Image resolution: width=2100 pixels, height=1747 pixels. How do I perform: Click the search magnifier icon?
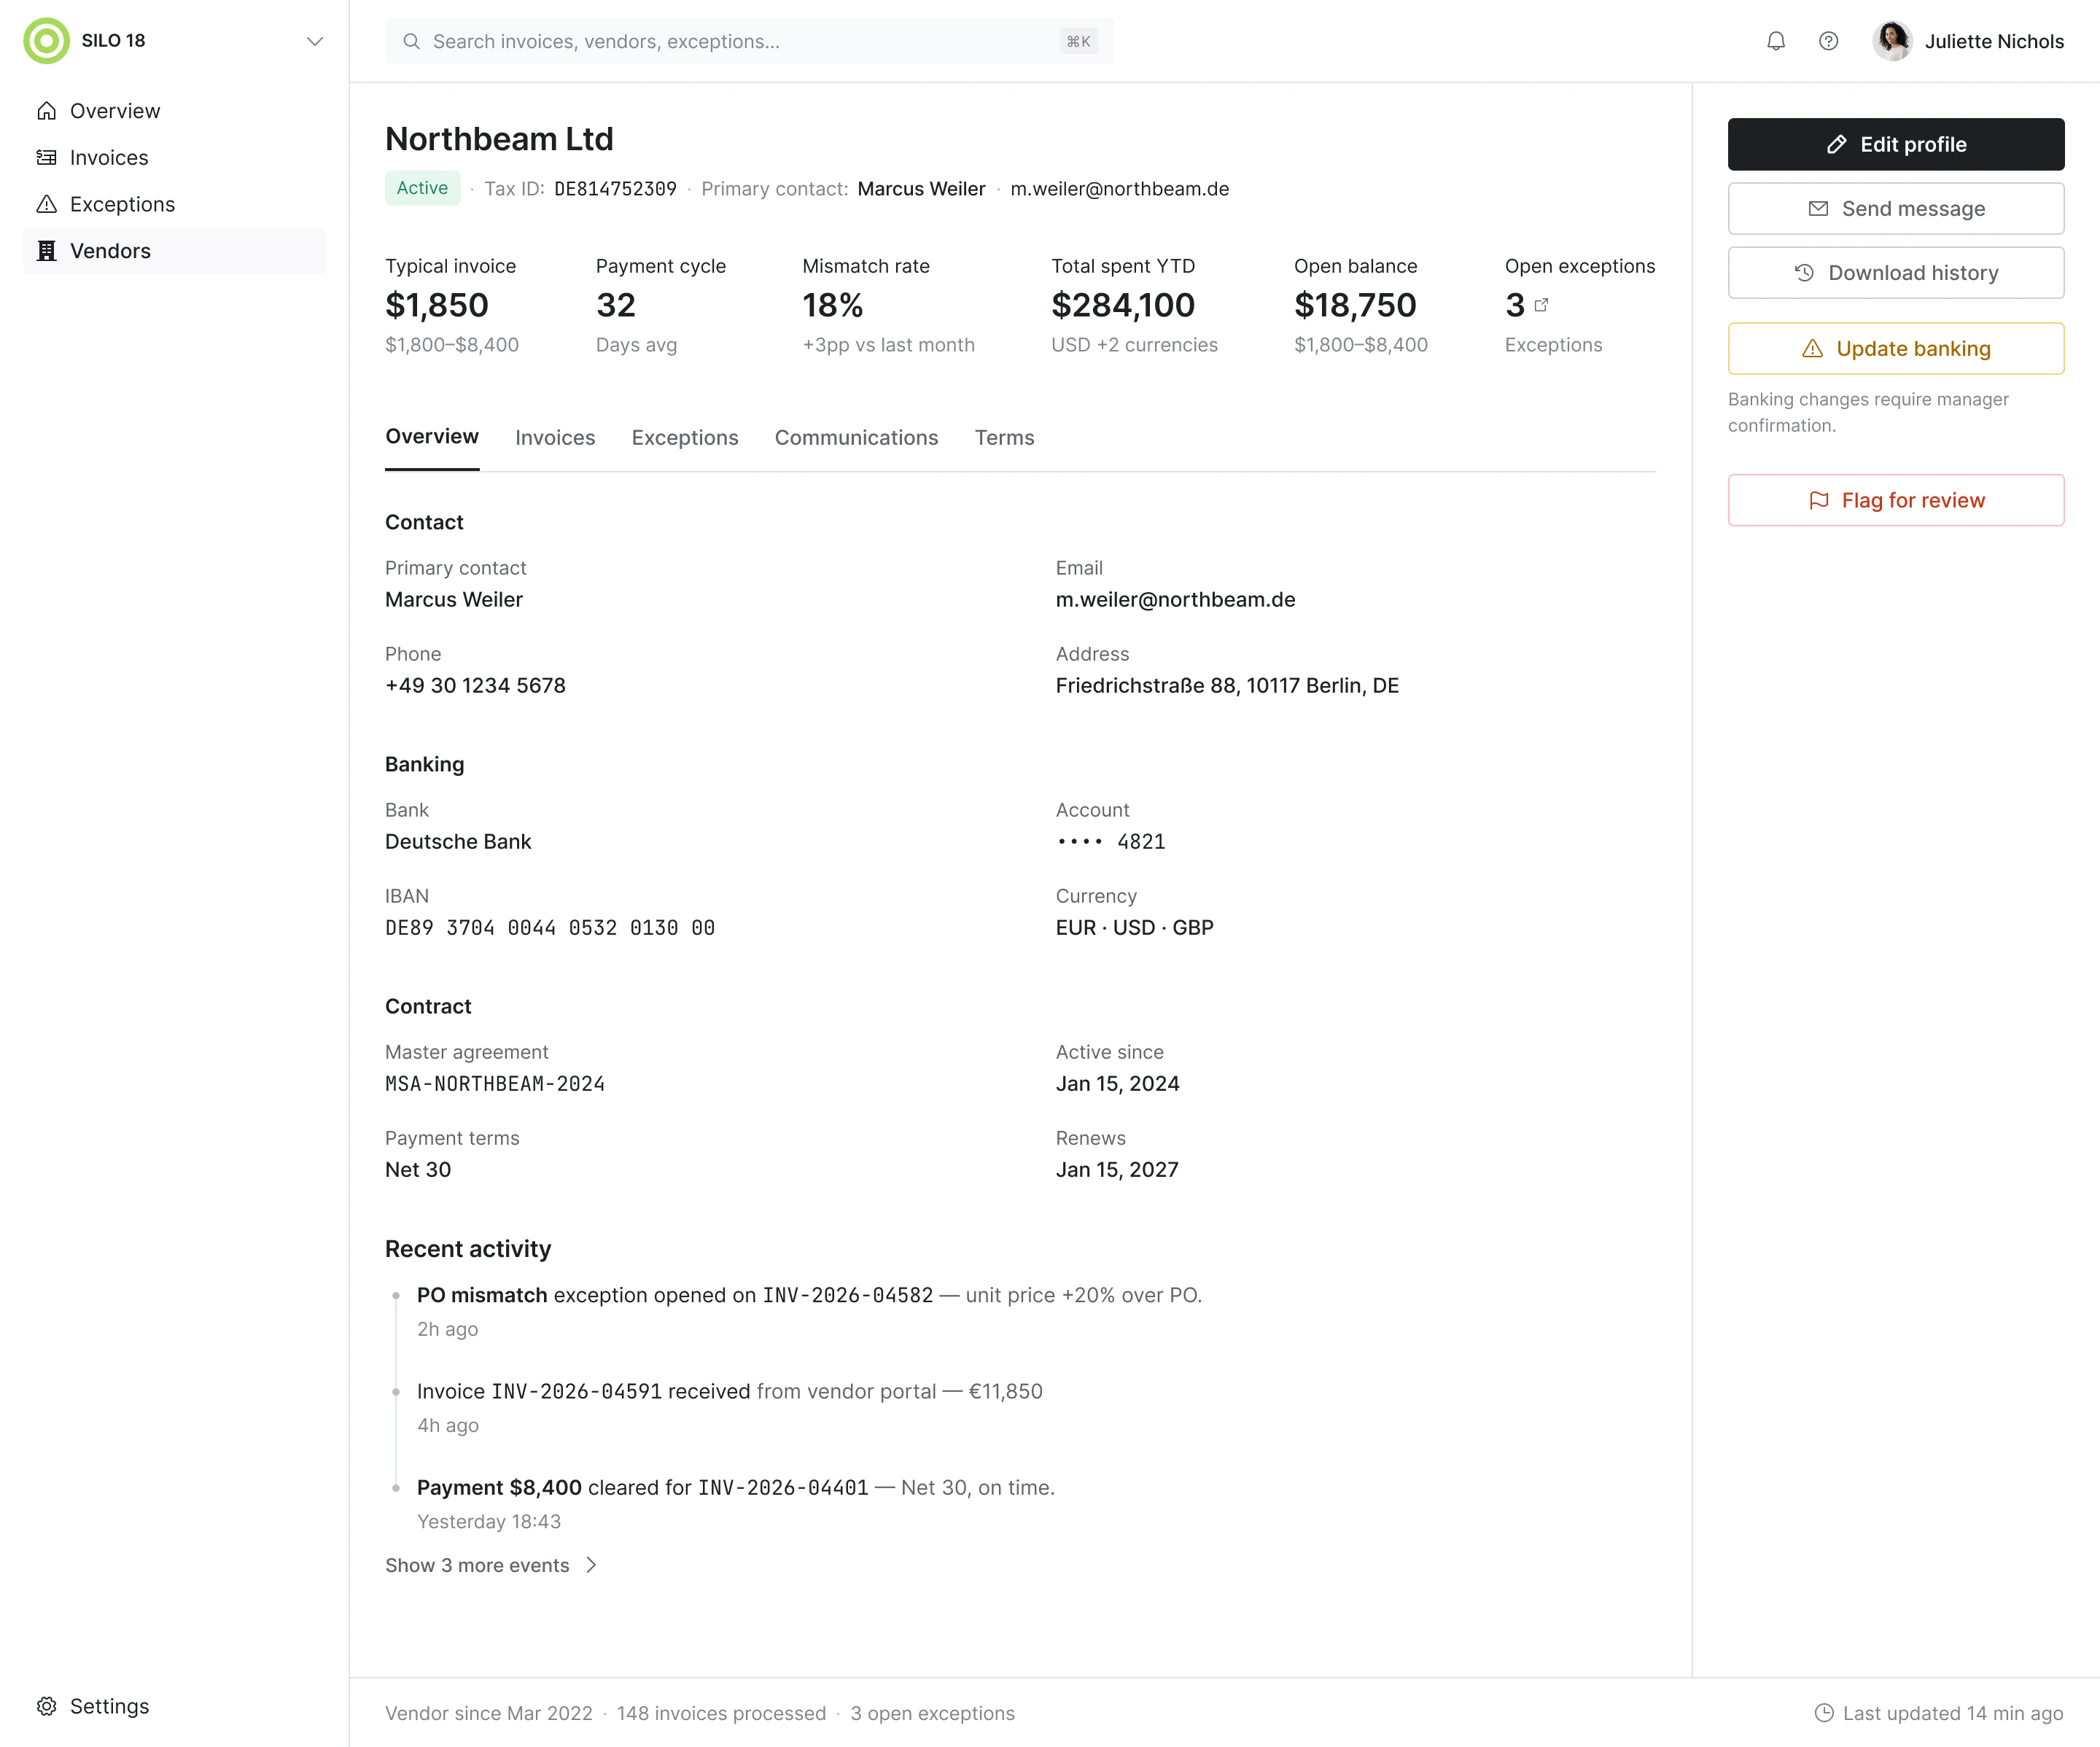pyautogui.click(x=411, y=41)
